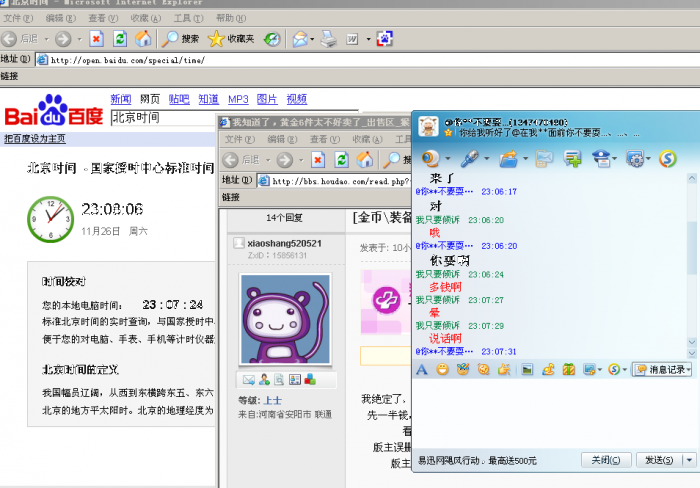Click the music sharing note icon

pos(548,369)
